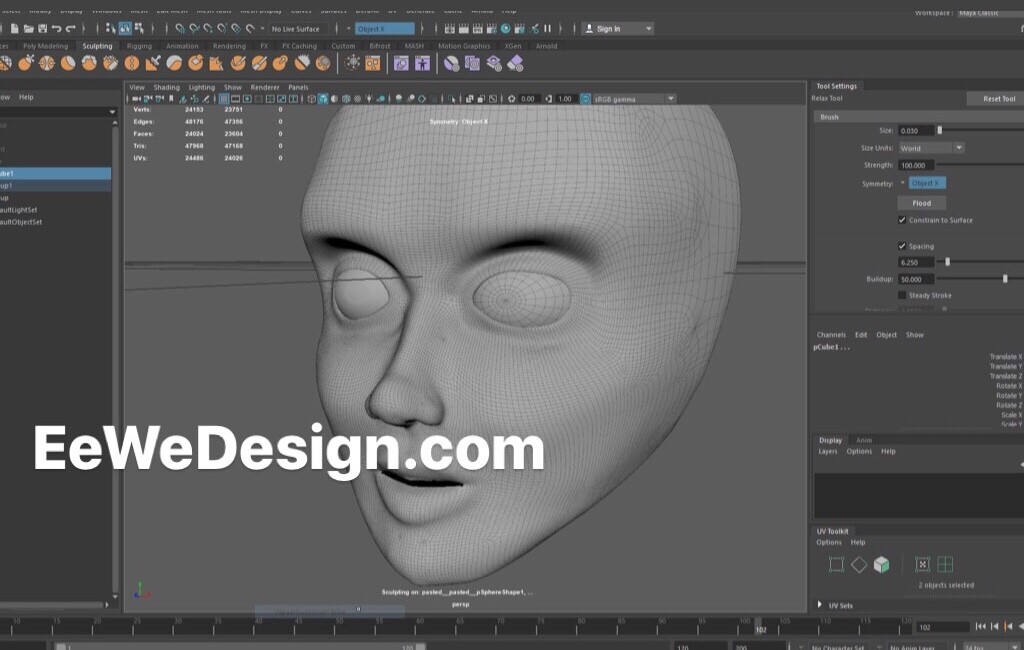
Task: Click the XGen sphere icon at shelf end
Action: [451, 64]
